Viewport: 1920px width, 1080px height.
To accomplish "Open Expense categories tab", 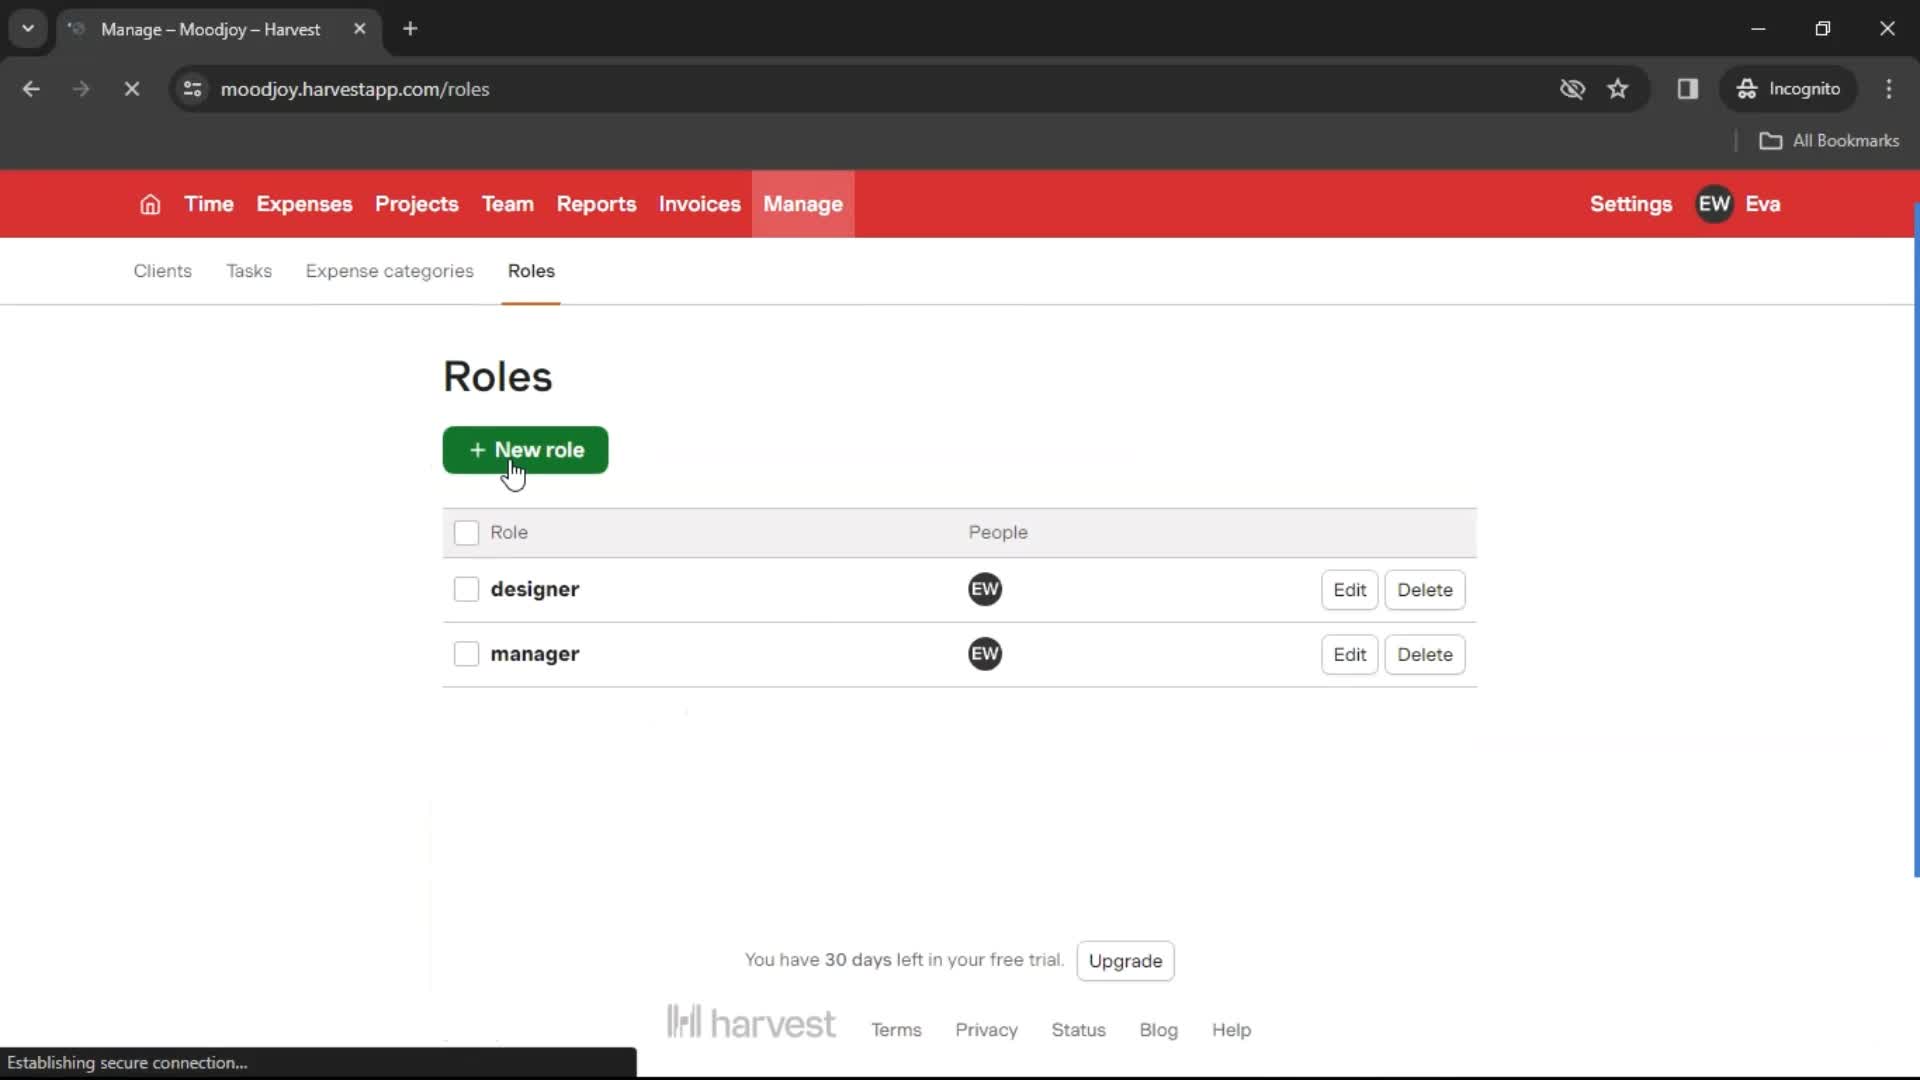I will point(389,270).
